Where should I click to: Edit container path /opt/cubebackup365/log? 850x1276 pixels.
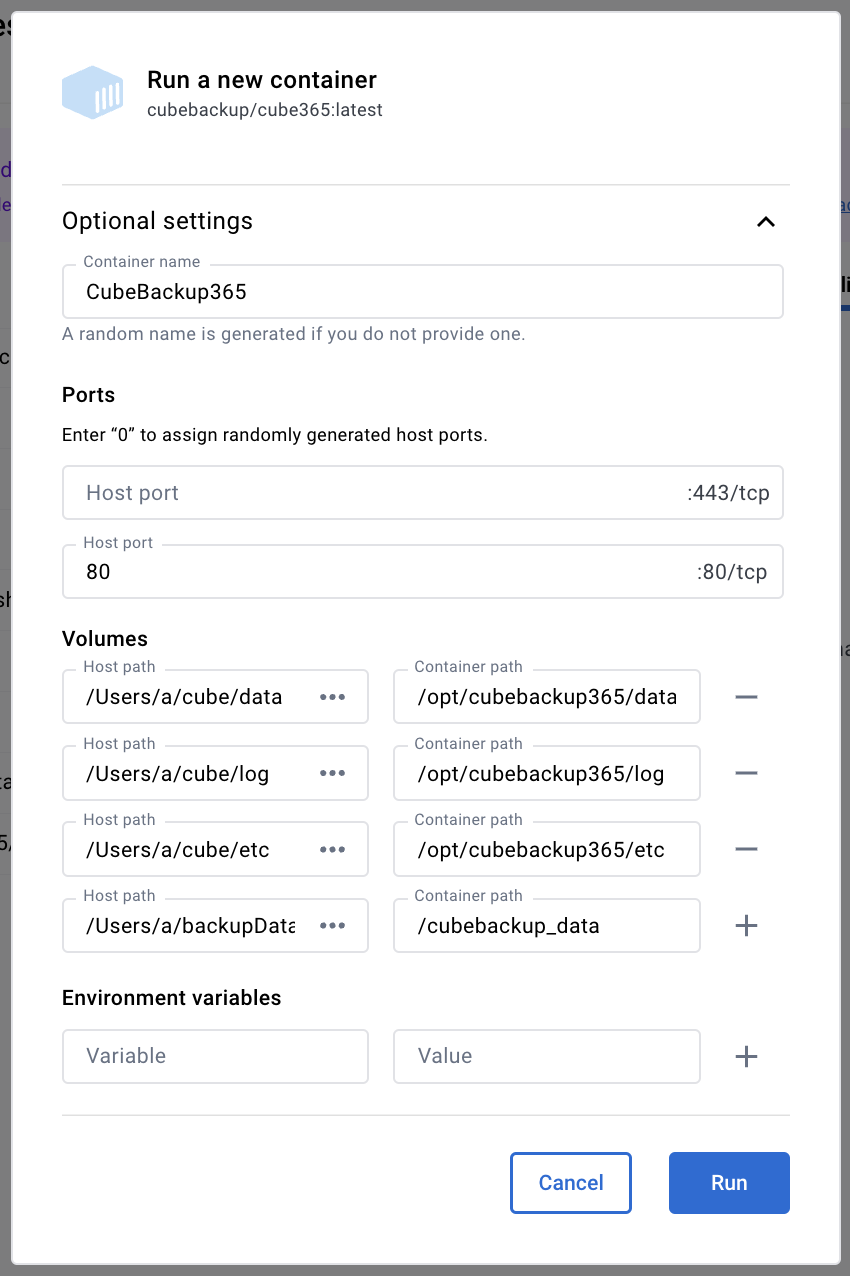pos(546,773)
